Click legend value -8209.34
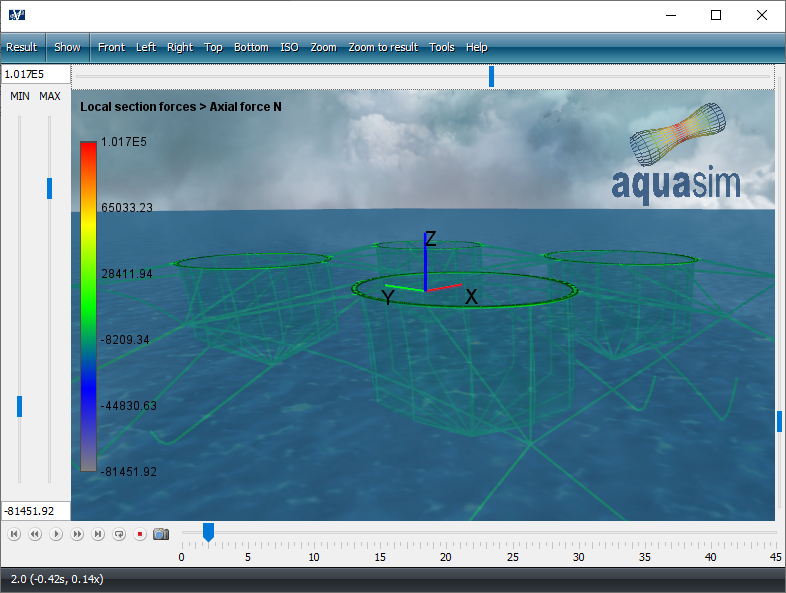Image resolution: width=786 pixels, height=593 pixels. pyautogui.click(x=125, y=340)
